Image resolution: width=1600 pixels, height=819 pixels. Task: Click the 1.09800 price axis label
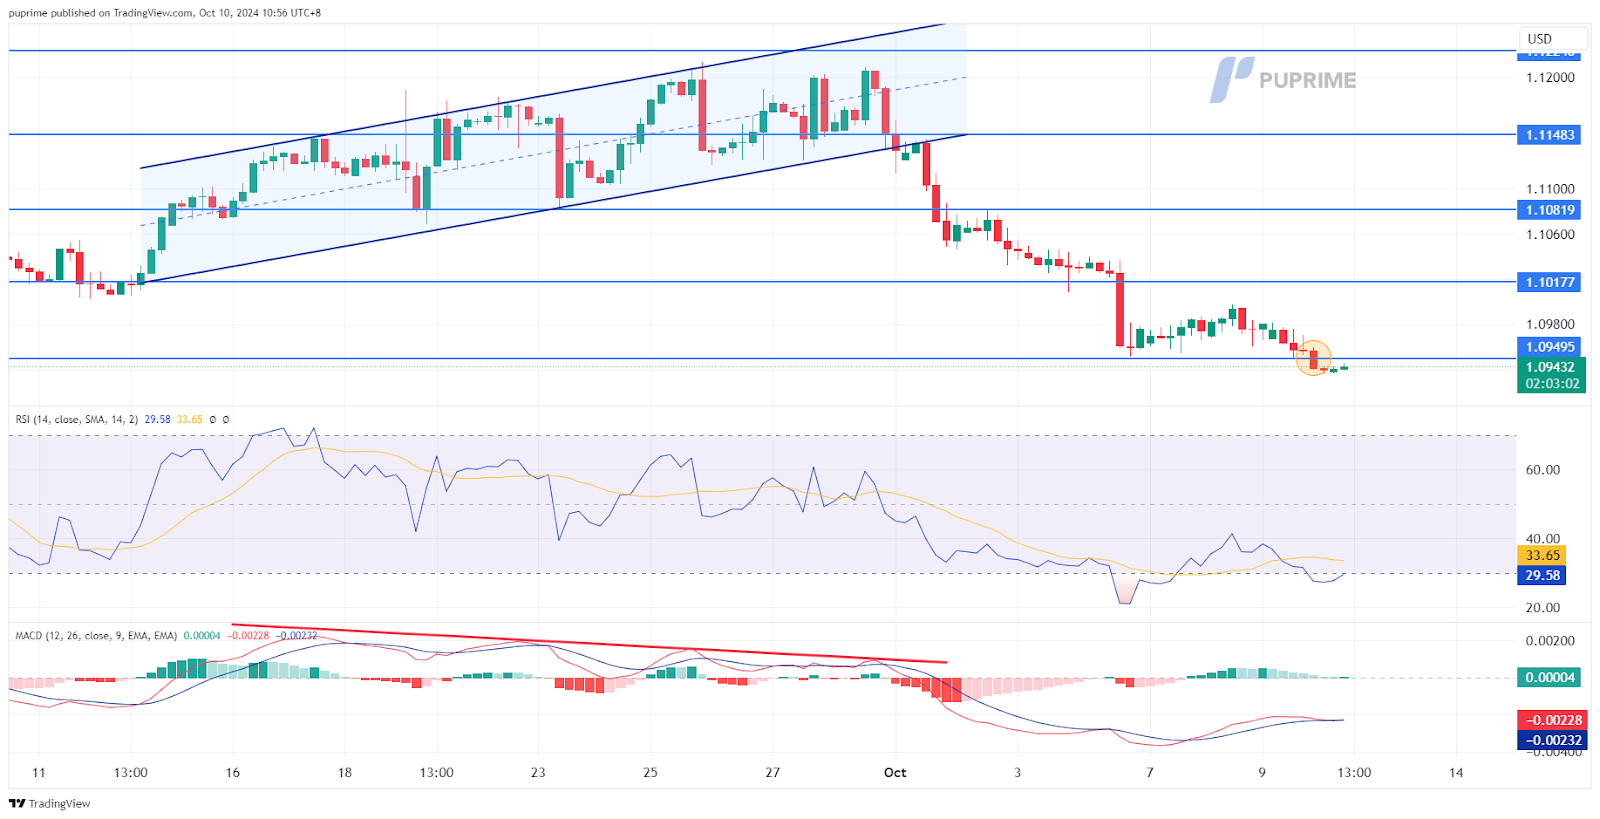pos(1550,324)
